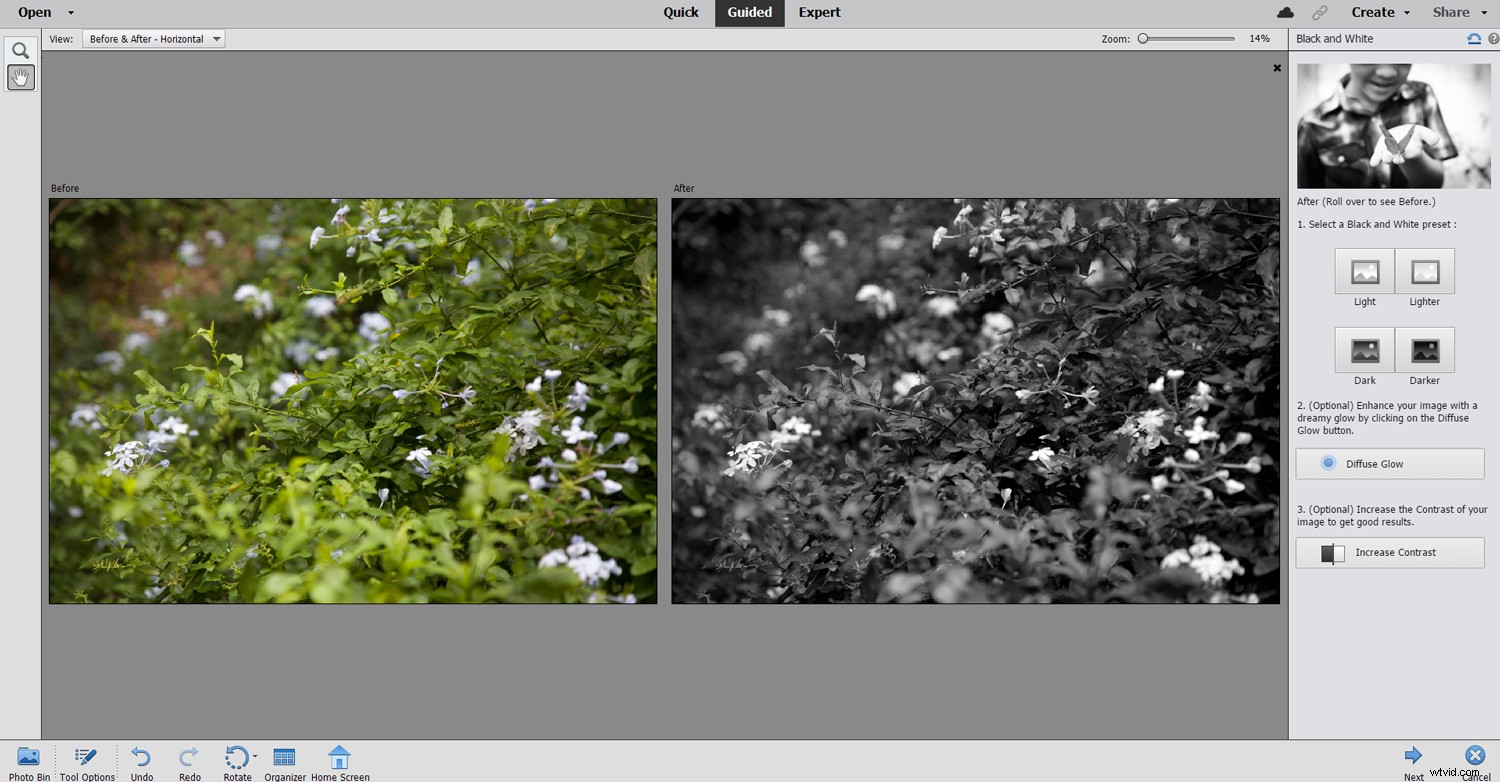
Task: Apply Increase Contrast to the image
Action: click(1389, 552)
